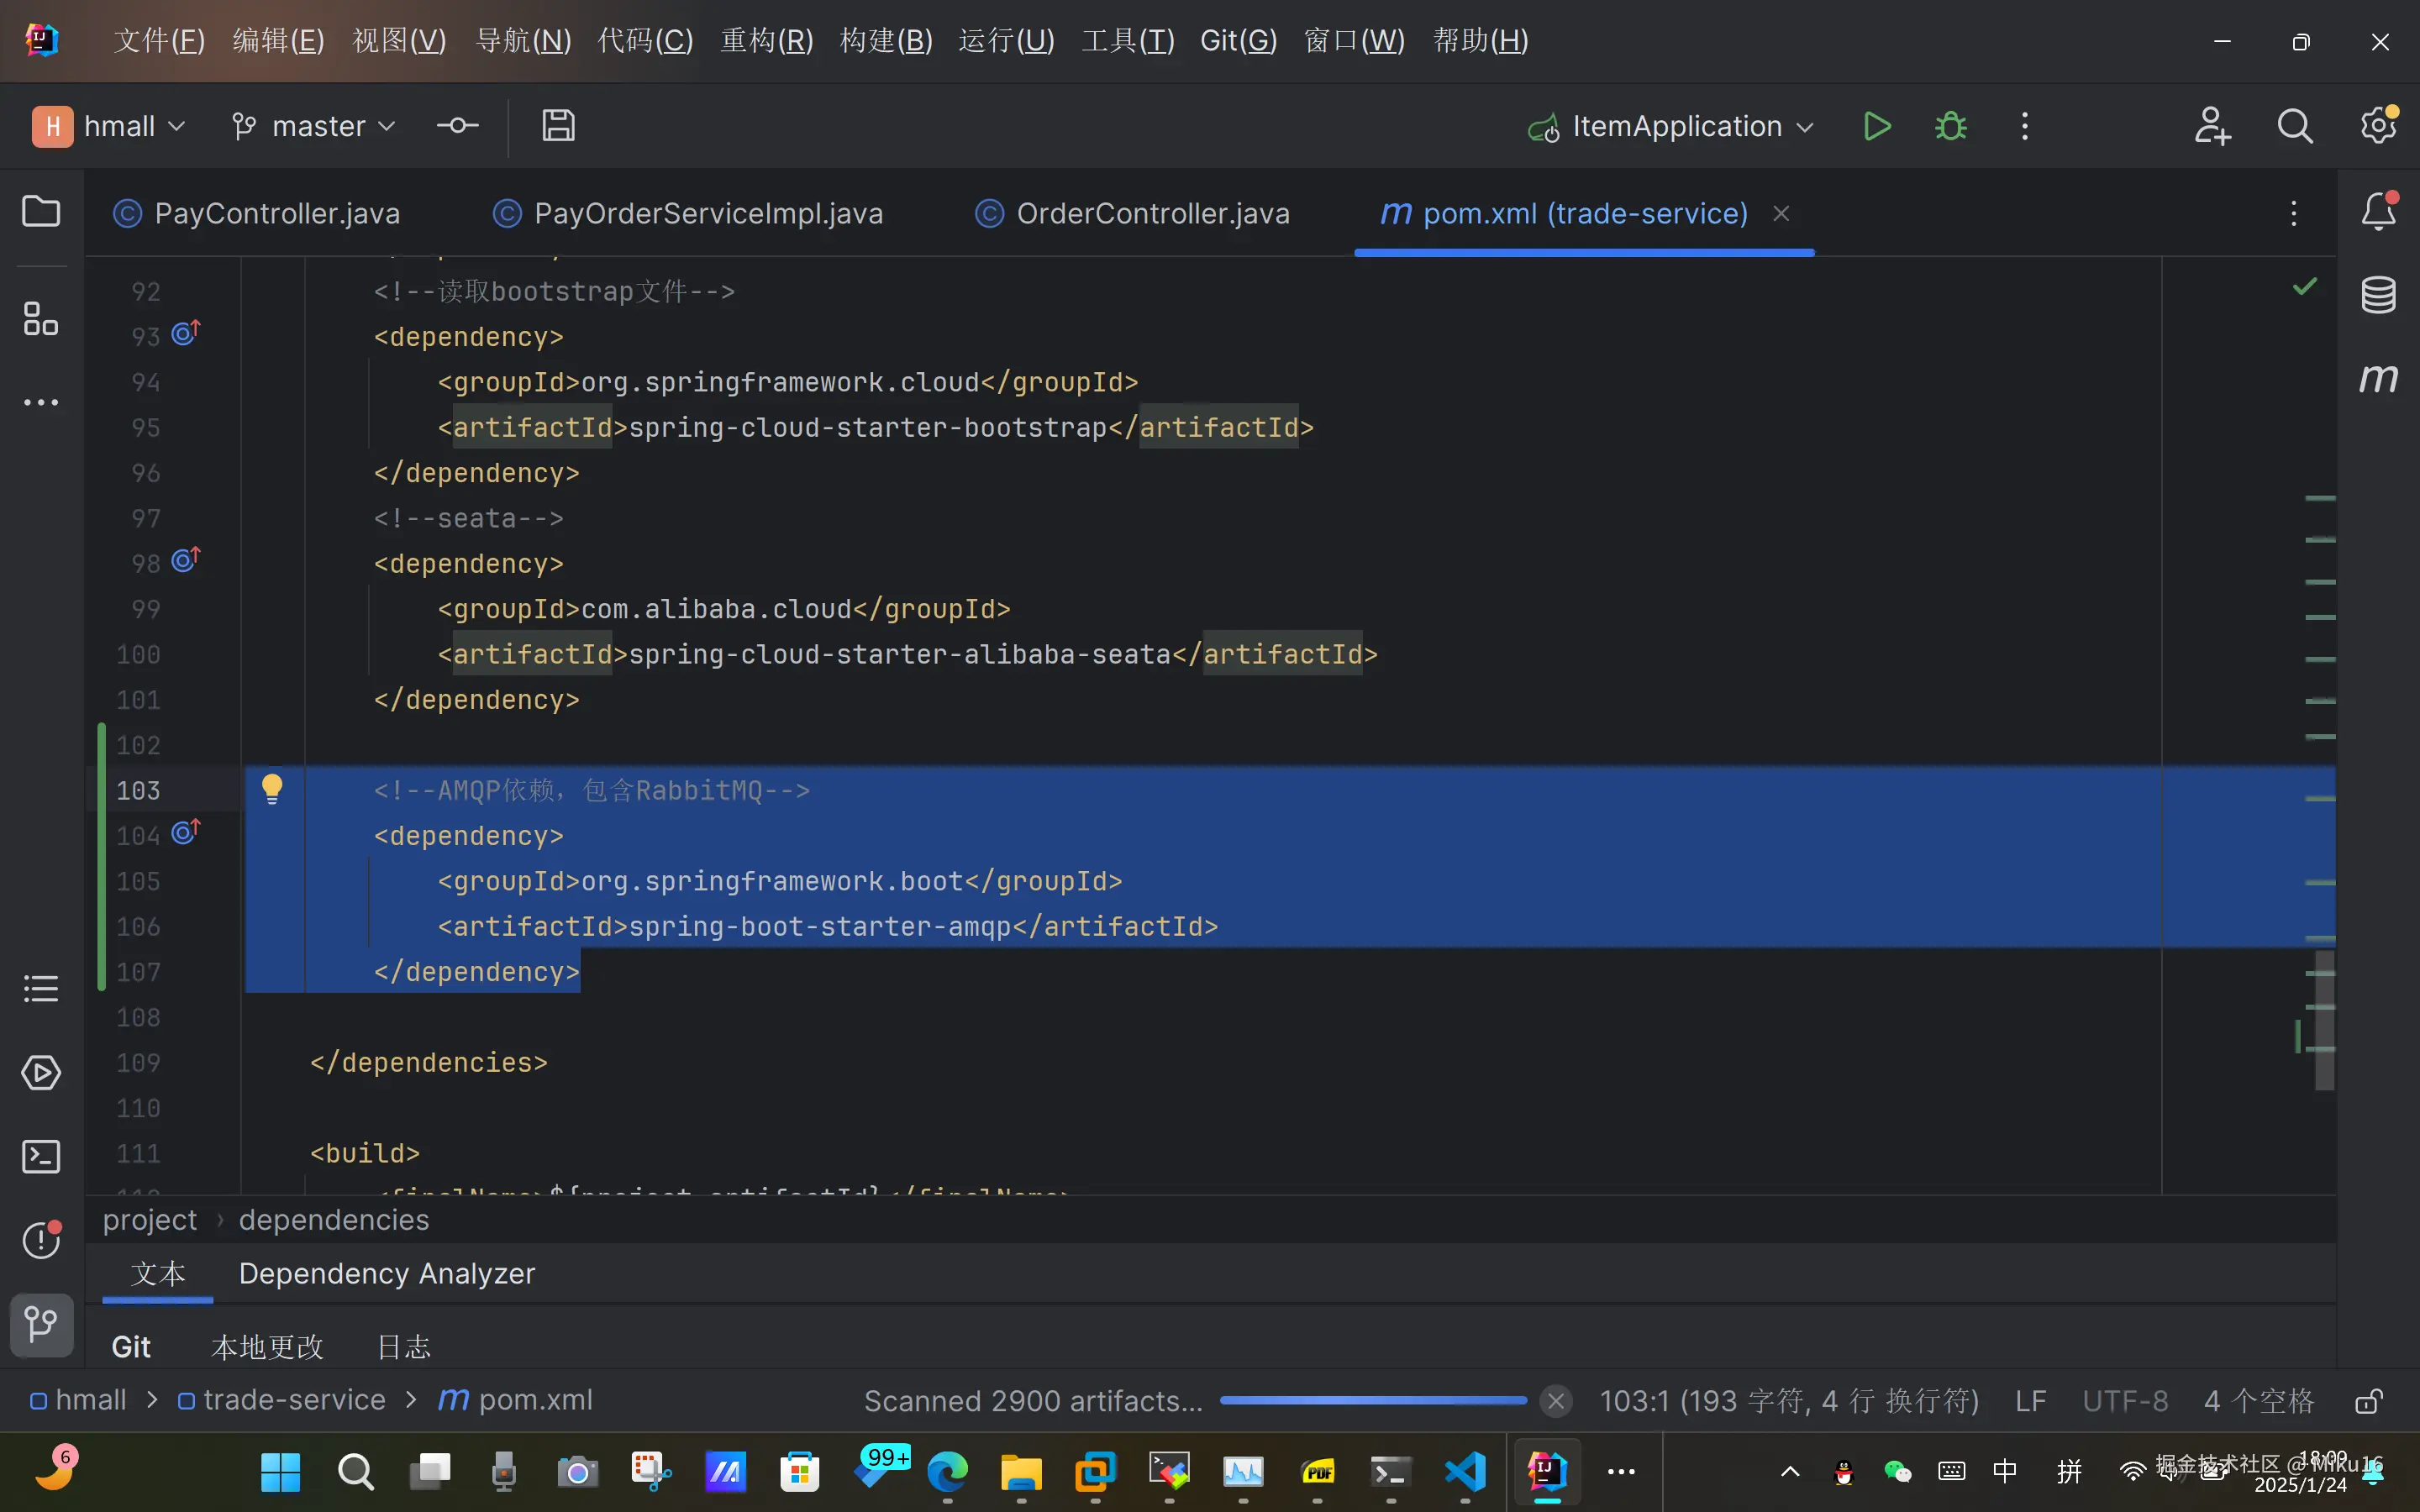Run ItemApplication with green play button
Viewport: 2420px width, 1512px height.
coord(1876,127)
